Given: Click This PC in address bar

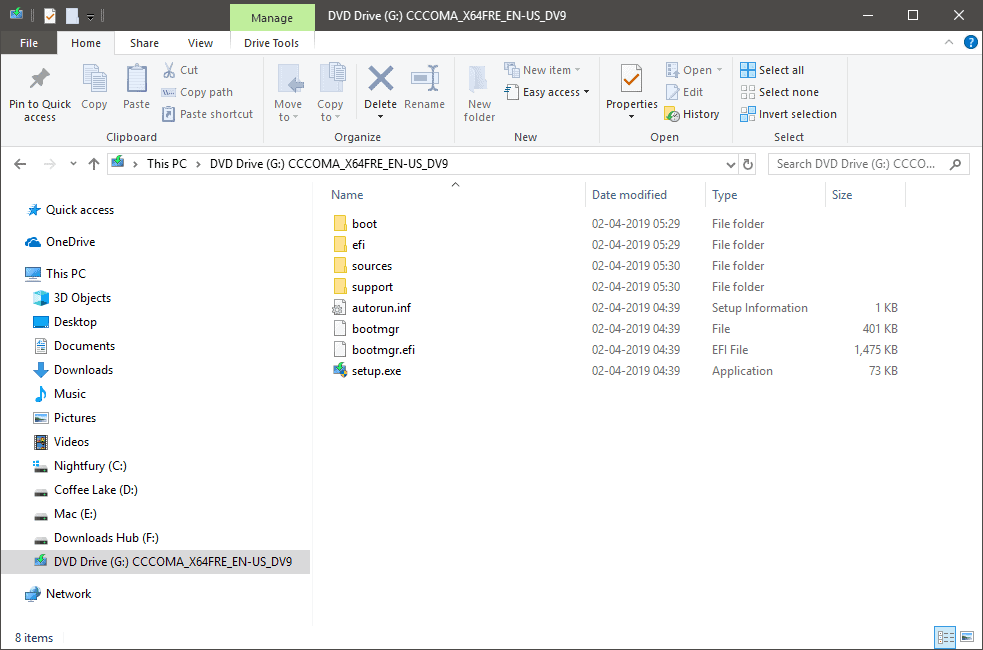Looking at the screenshot, I should [167, 164].
